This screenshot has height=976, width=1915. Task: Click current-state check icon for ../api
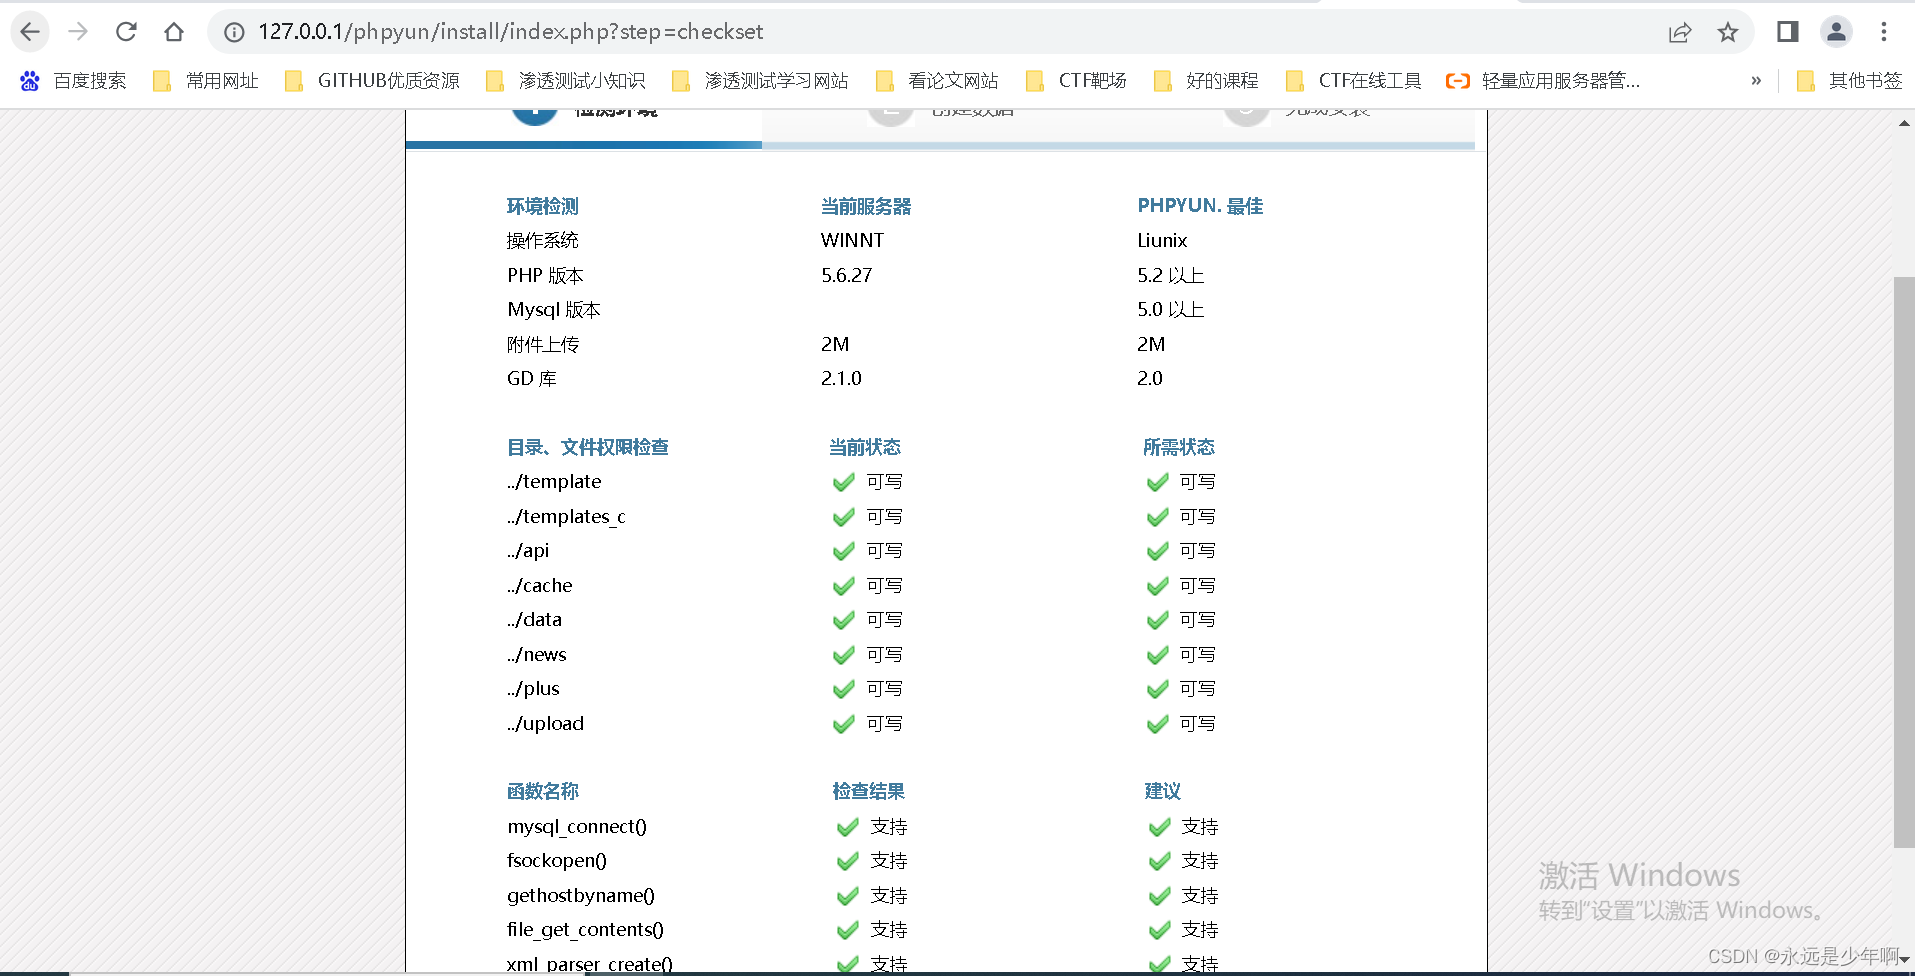coord(844,551)
